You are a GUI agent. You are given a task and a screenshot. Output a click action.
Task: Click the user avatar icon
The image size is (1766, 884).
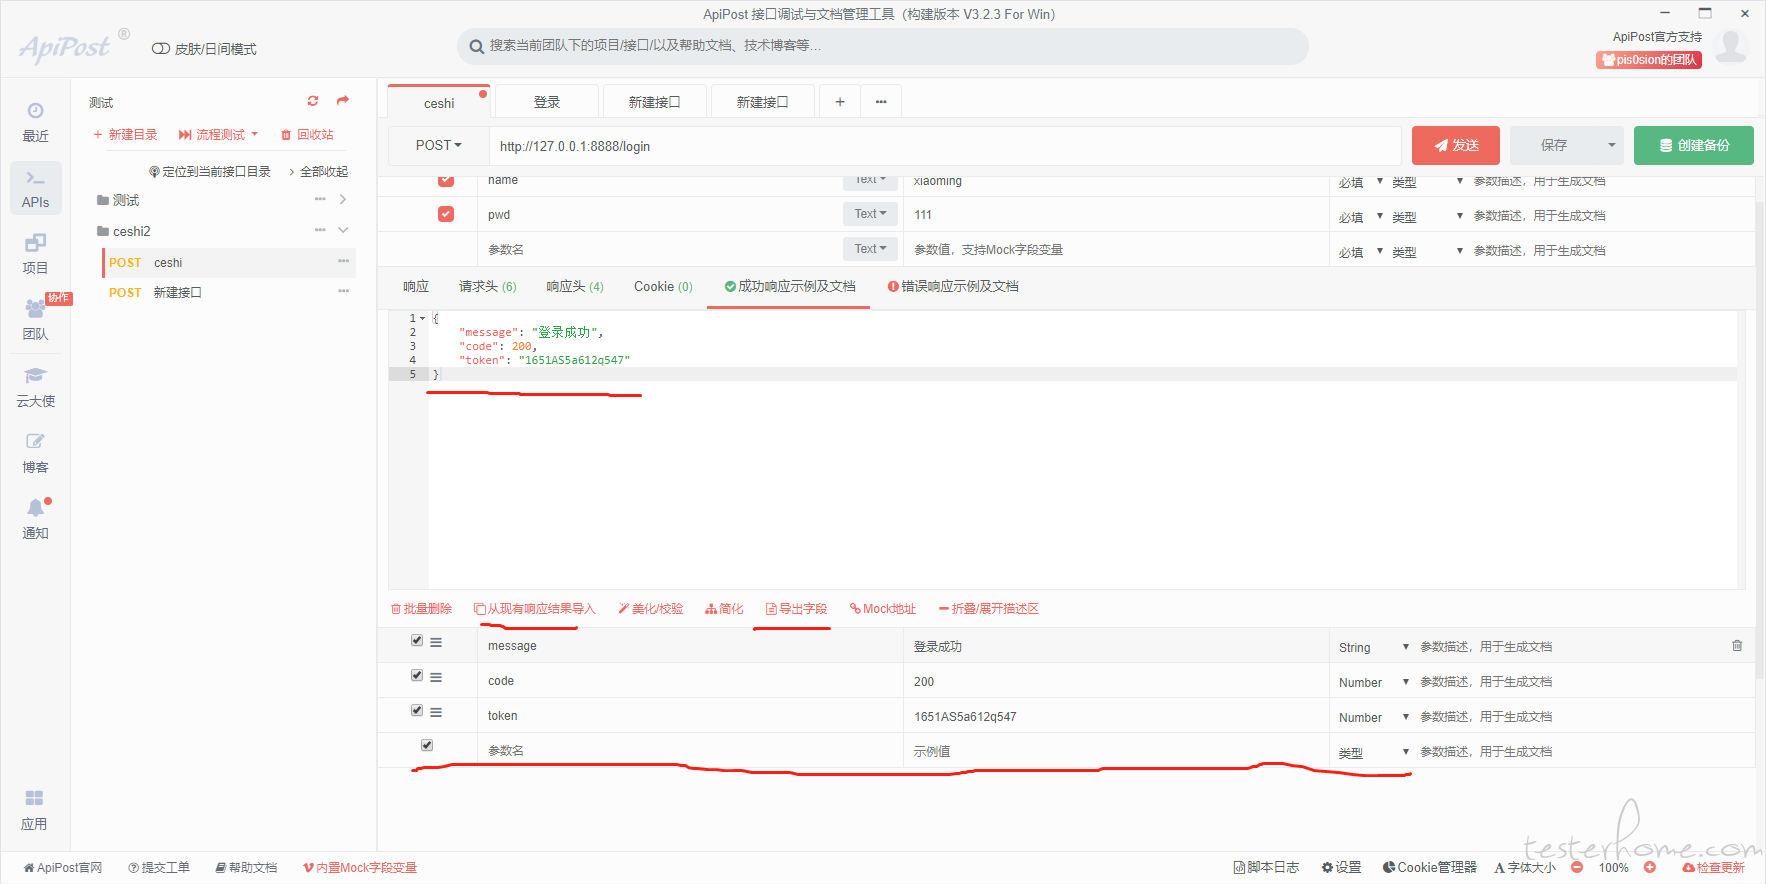[x=1731, y=46]
